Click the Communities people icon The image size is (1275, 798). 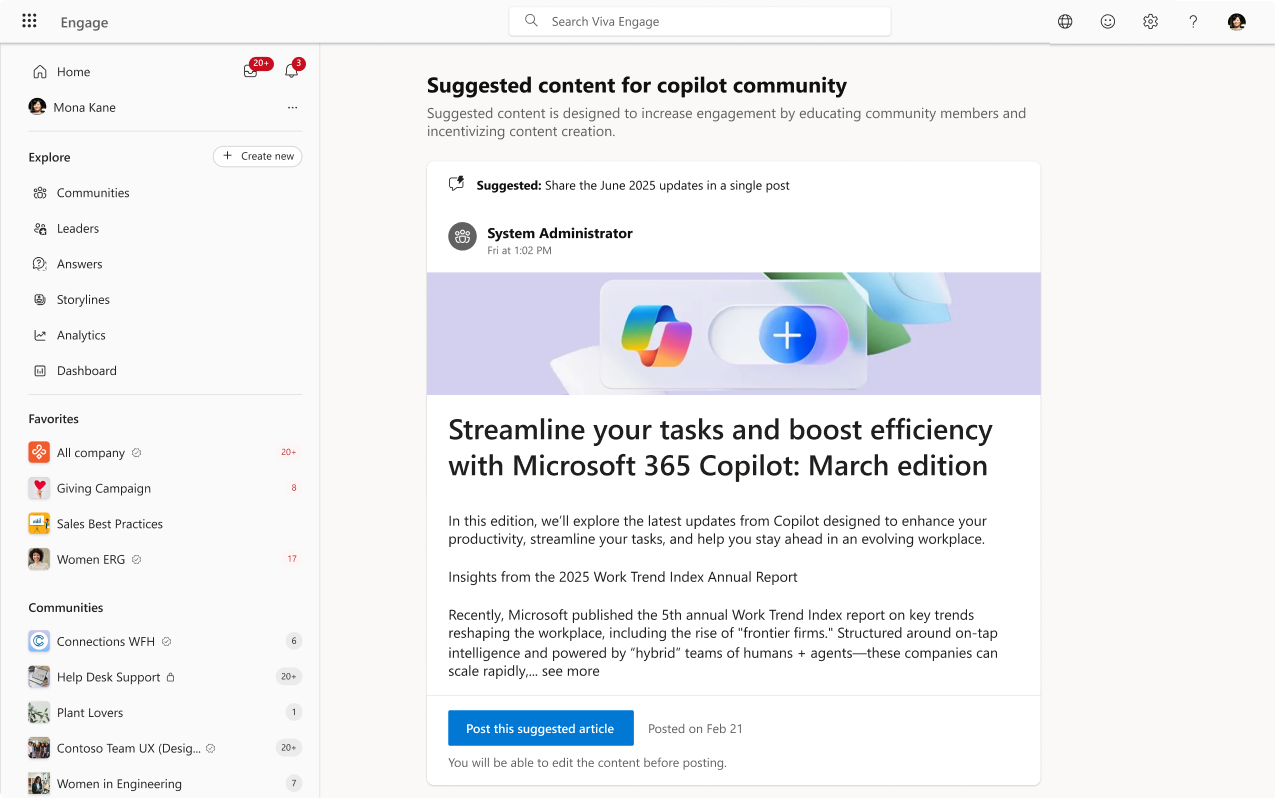(x=40, y=193)
